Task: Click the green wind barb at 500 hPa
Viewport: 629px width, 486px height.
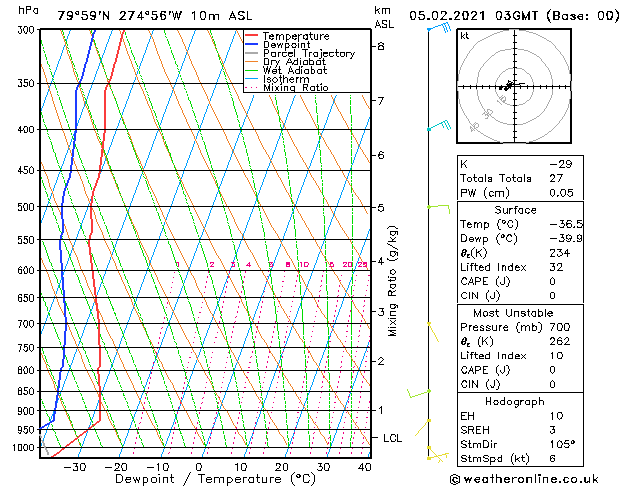Action: coord(438,209)
